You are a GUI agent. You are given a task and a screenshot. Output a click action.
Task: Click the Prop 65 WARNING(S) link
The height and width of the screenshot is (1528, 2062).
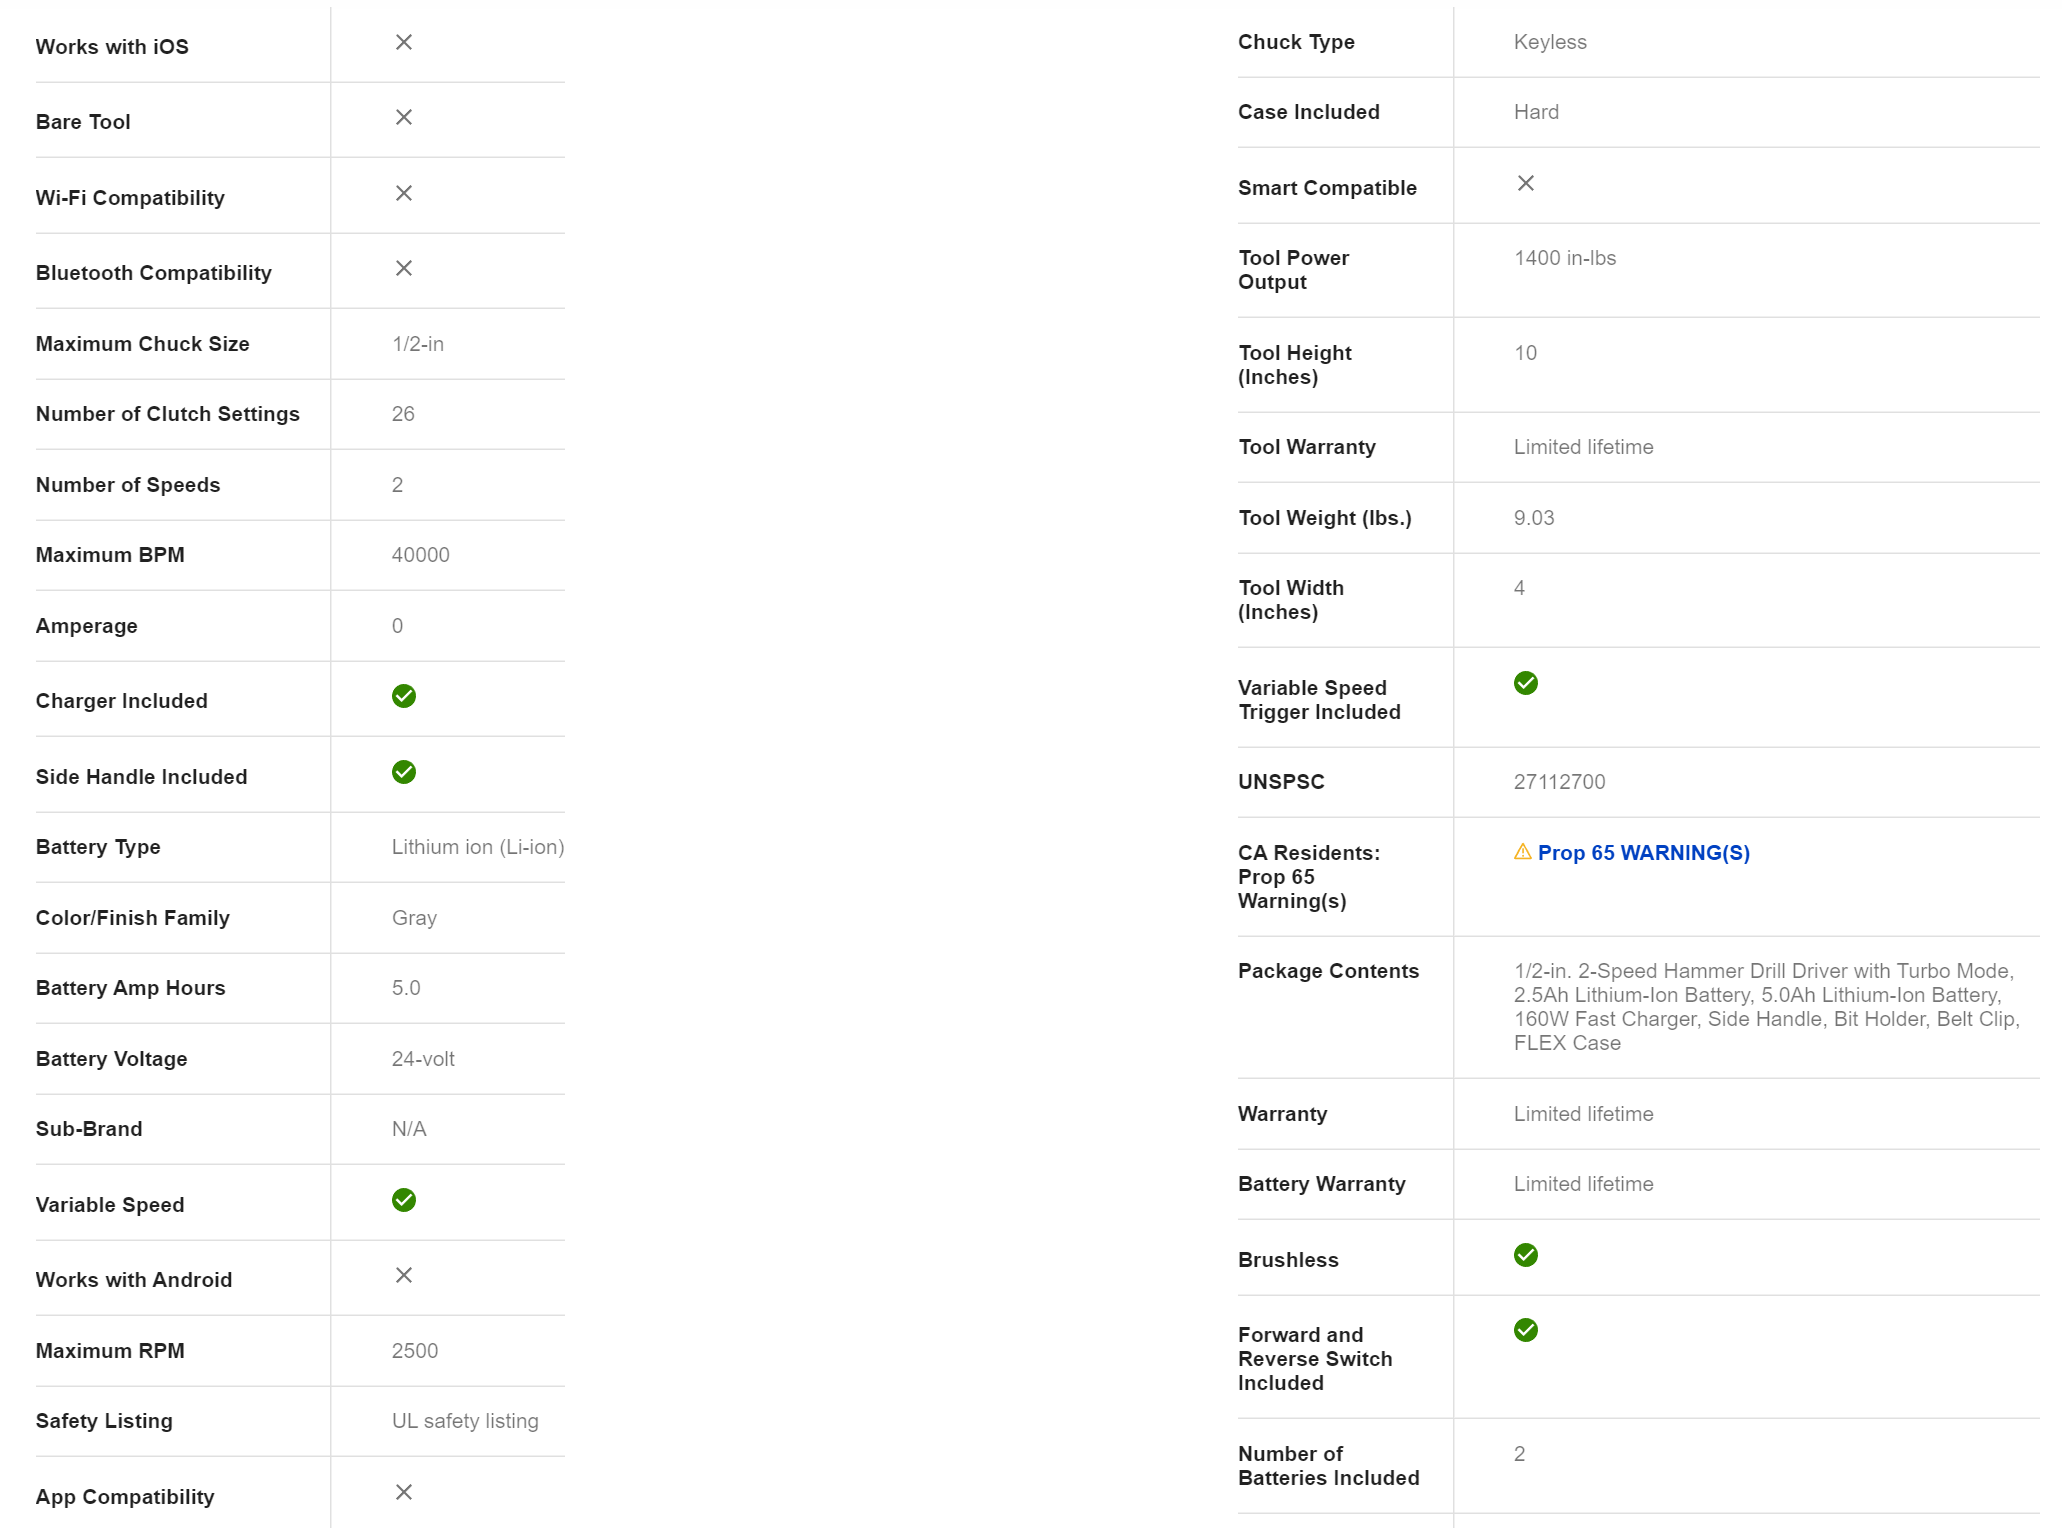pos(1643,853)
